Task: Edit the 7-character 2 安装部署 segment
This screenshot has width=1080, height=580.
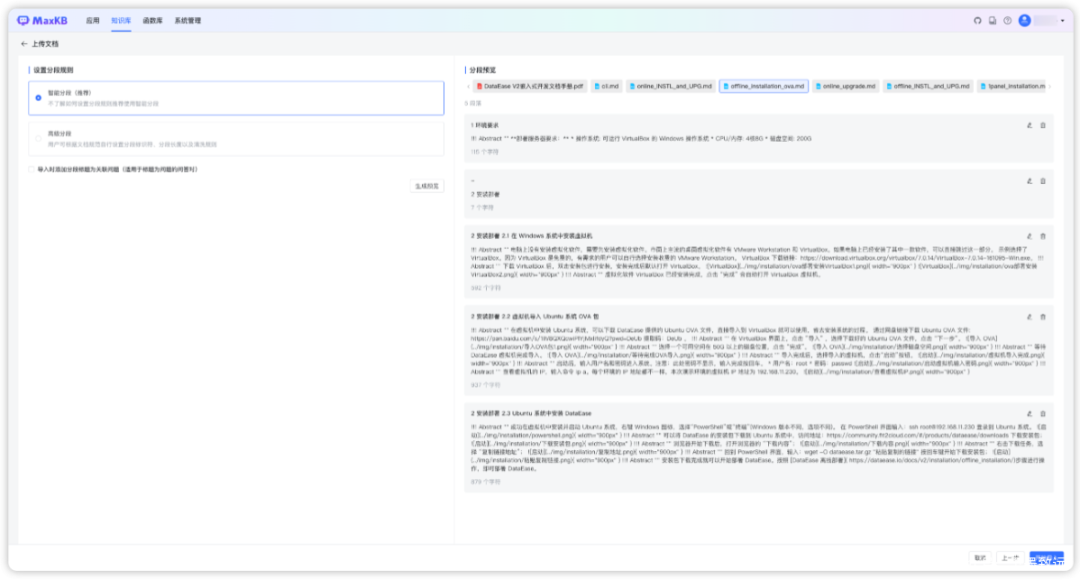Action: click(1030, 181)
